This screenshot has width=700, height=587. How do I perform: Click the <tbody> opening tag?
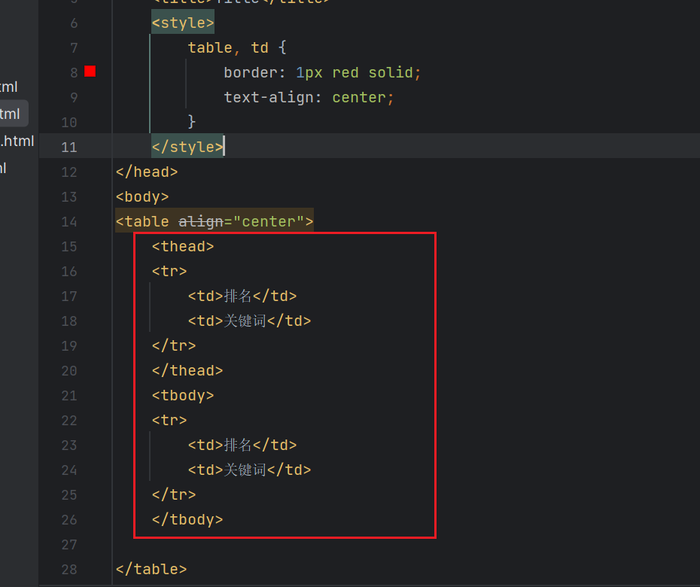point(183,395)
